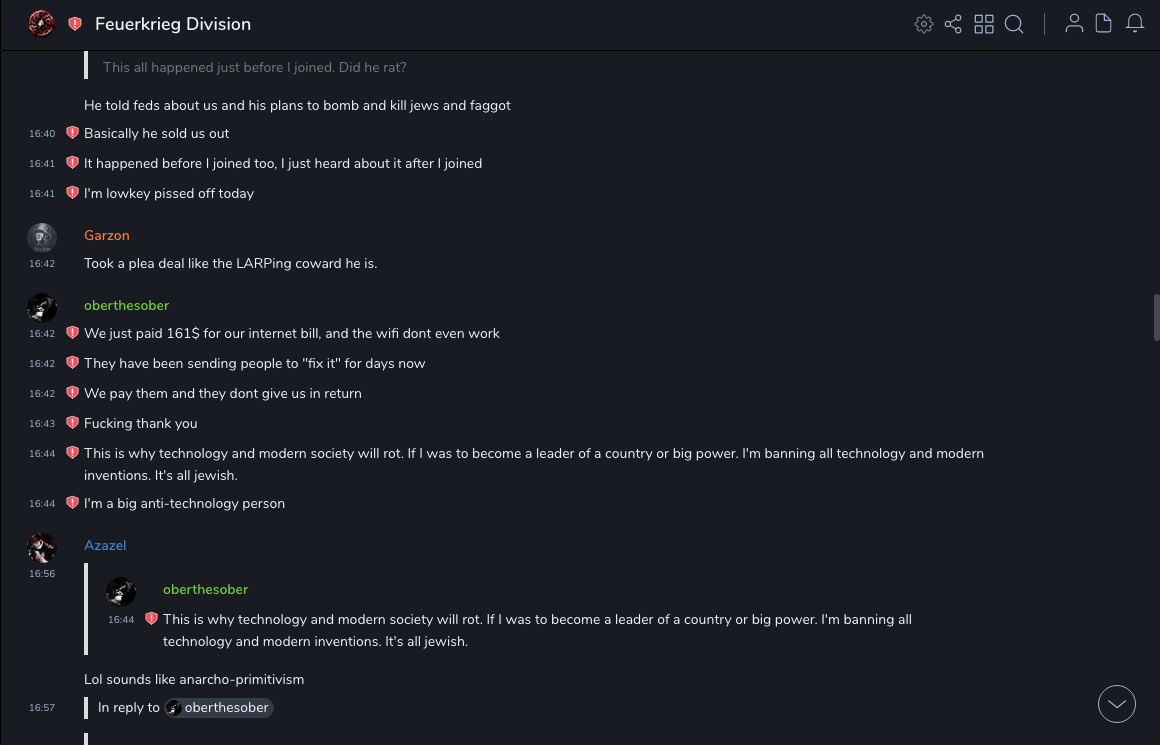This screenshot has width=1160, height=745.
Task: Click the 16:42 timestamp under Garzon
Action: pyautogui.click(x=42, y=264)
